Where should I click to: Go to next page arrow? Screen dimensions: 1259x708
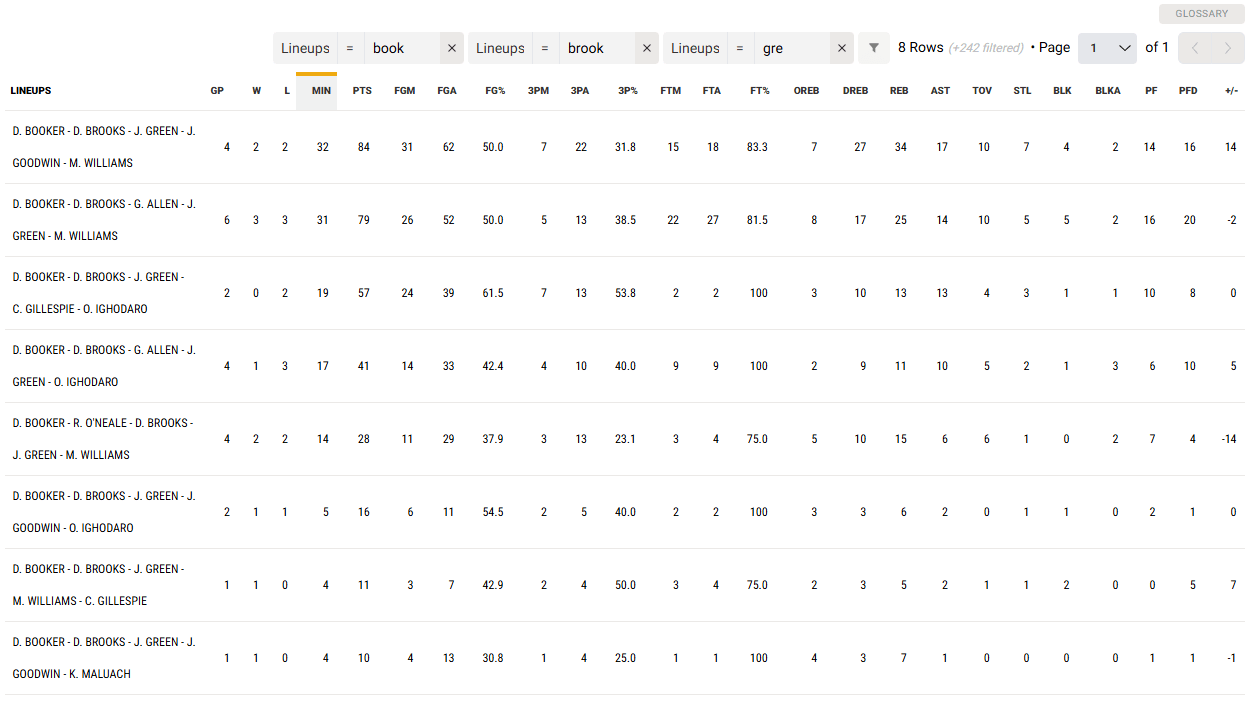pos(1228,48)
